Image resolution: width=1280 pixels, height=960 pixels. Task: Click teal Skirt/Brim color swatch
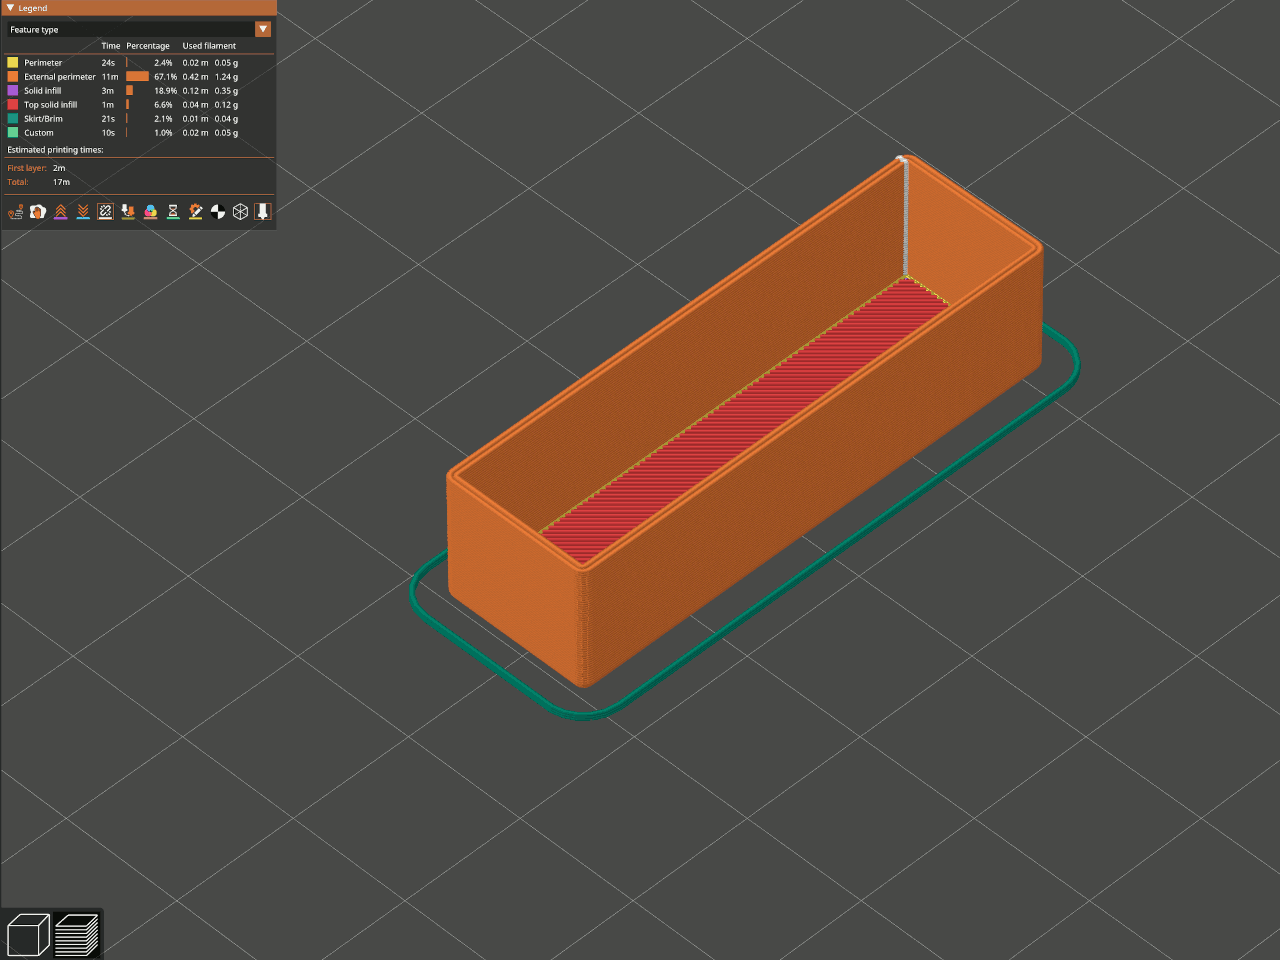[x=13, y=118]
